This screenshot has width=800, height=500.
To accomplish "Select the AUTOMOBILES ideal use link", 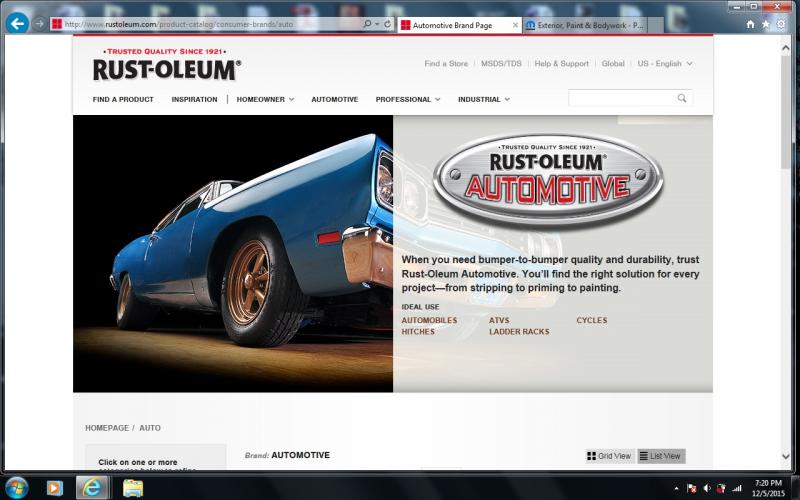I will point(429,320).
